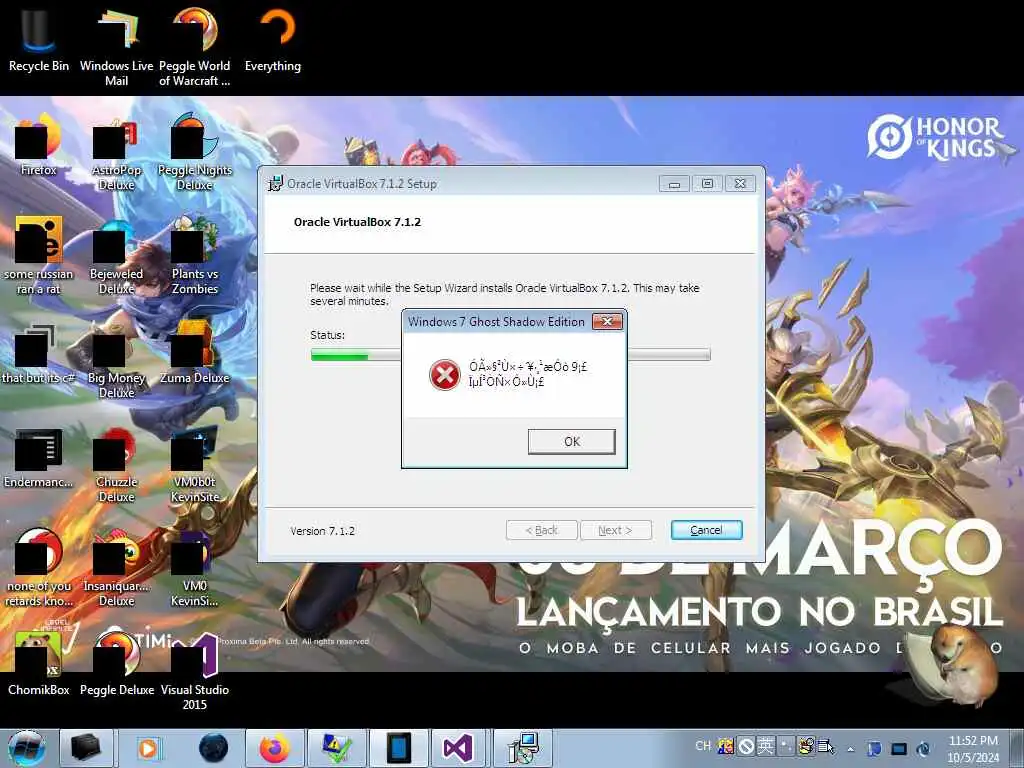Select the 'some russian ran a rat' desktop icon

coord(39,256)
